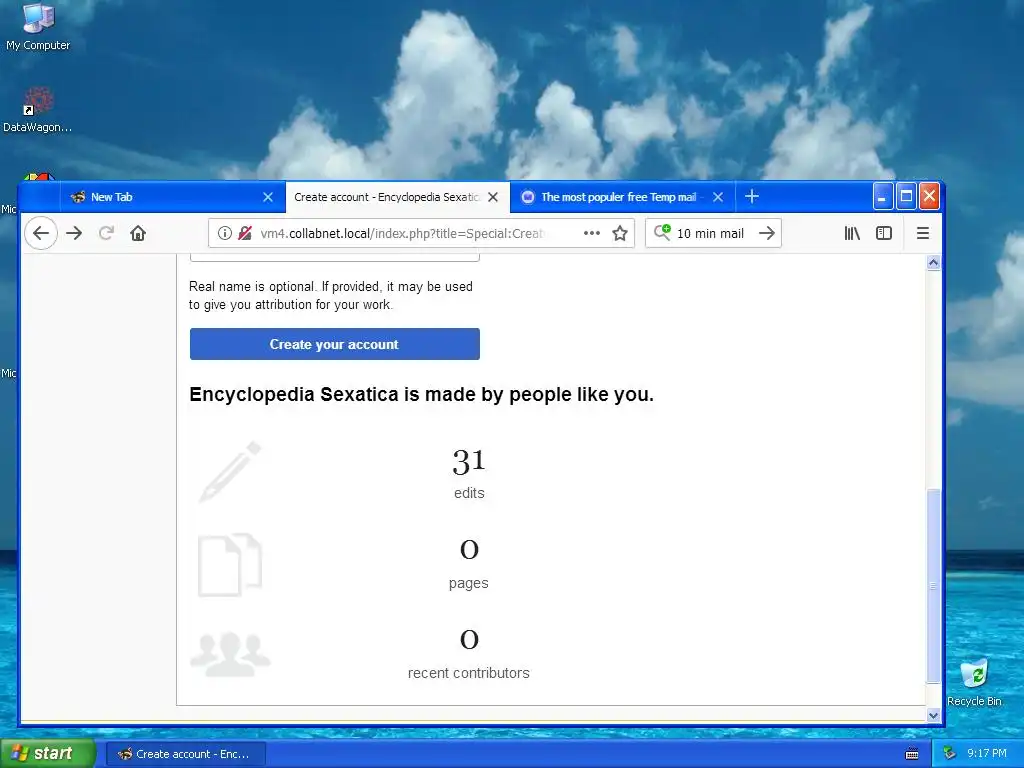Click the pencil edits icon
1024x768 pixels.
(230, 472)
